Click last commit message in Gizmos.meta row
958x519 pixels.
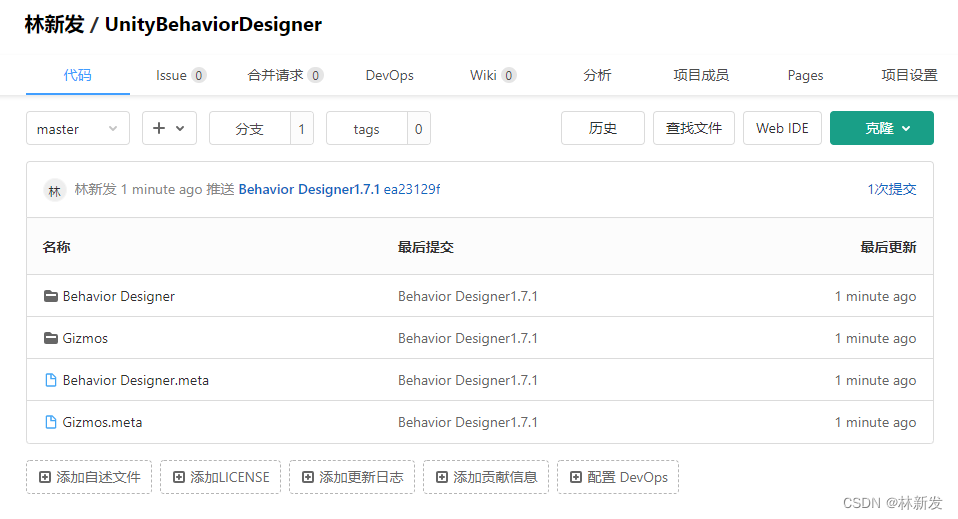click(468, 422)
